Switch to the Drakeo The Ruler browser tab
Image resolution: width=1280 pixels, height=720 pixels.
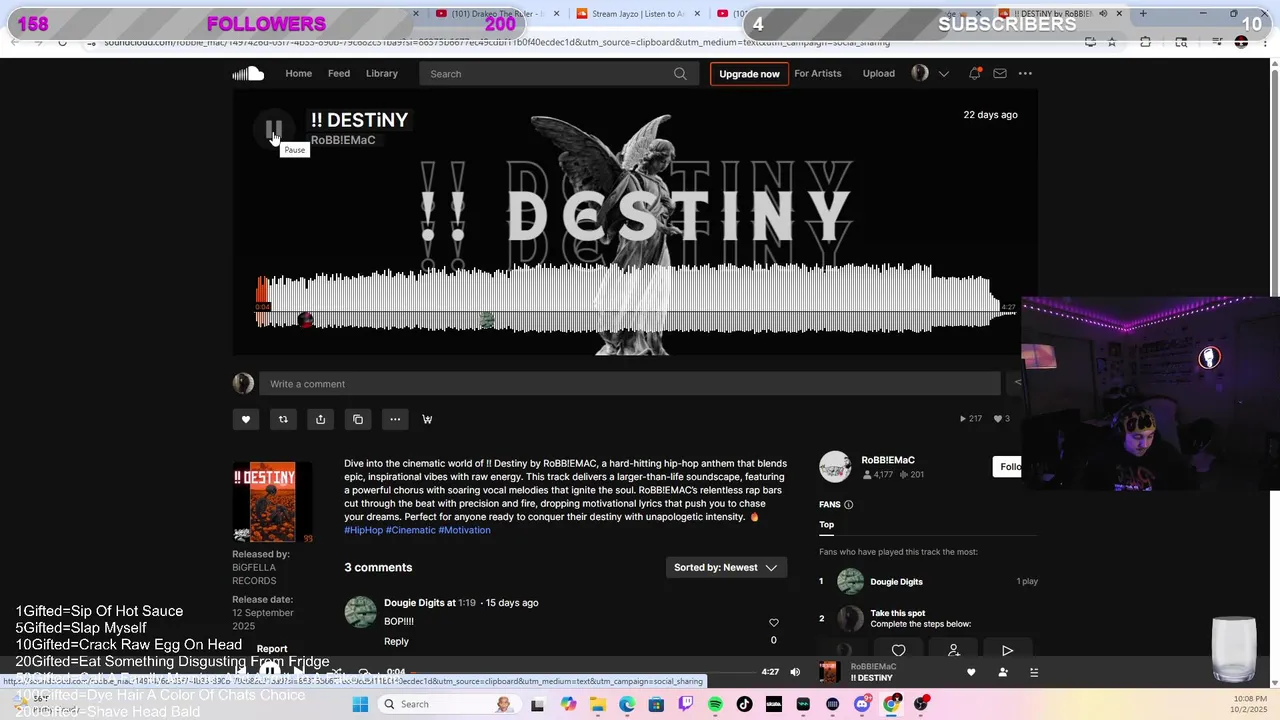(495, 14)
